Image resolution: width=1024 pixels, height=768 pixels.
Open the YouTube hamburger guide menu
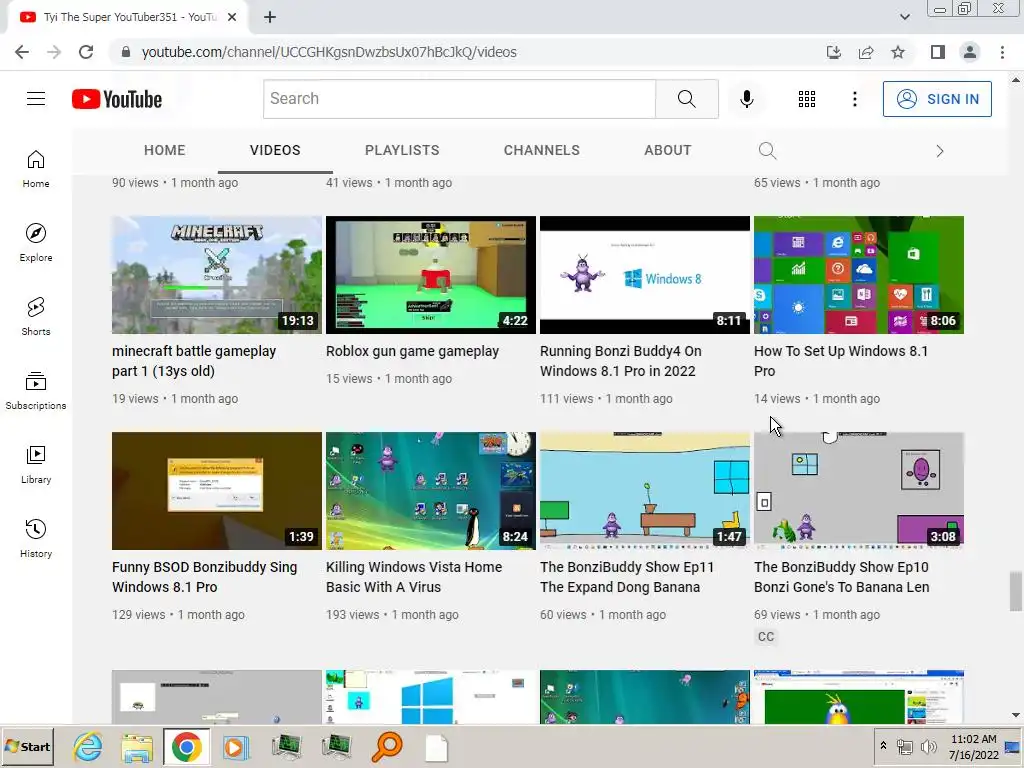click(36, 99)
